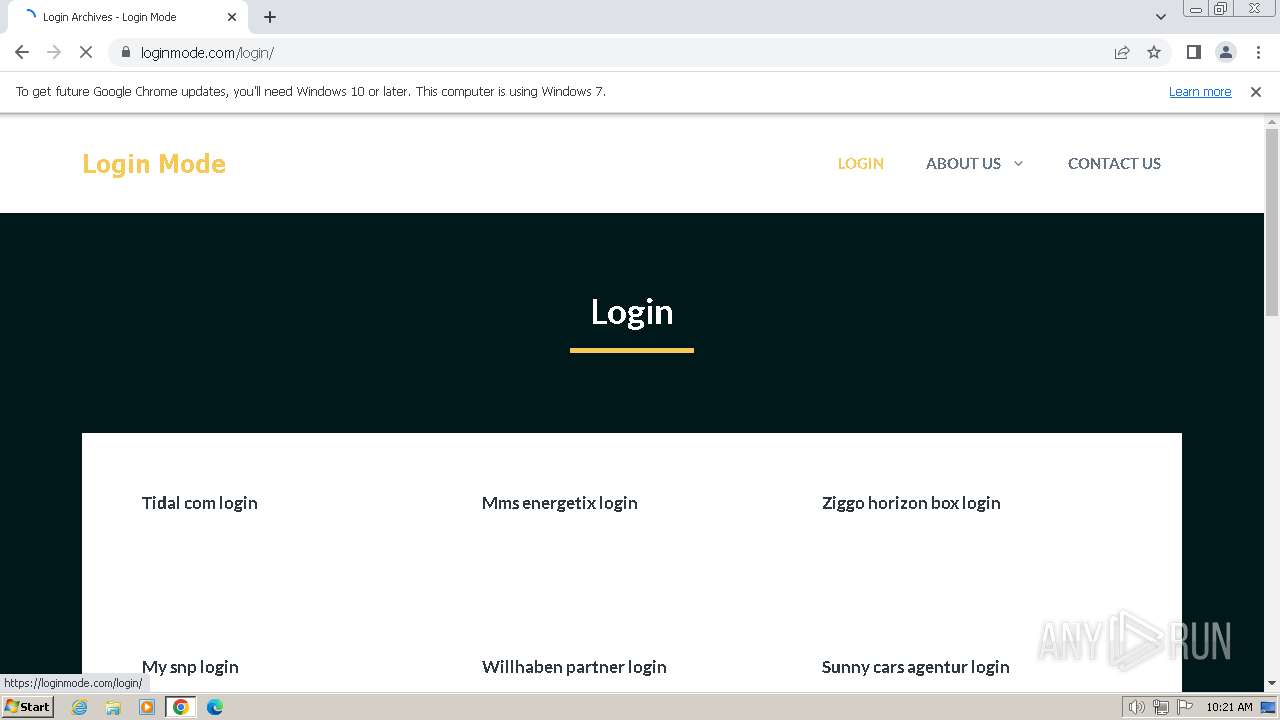This screenshot has width=1280, height=720.
Task: Open the Tidal com login post
Action: [x=200, y=503]
